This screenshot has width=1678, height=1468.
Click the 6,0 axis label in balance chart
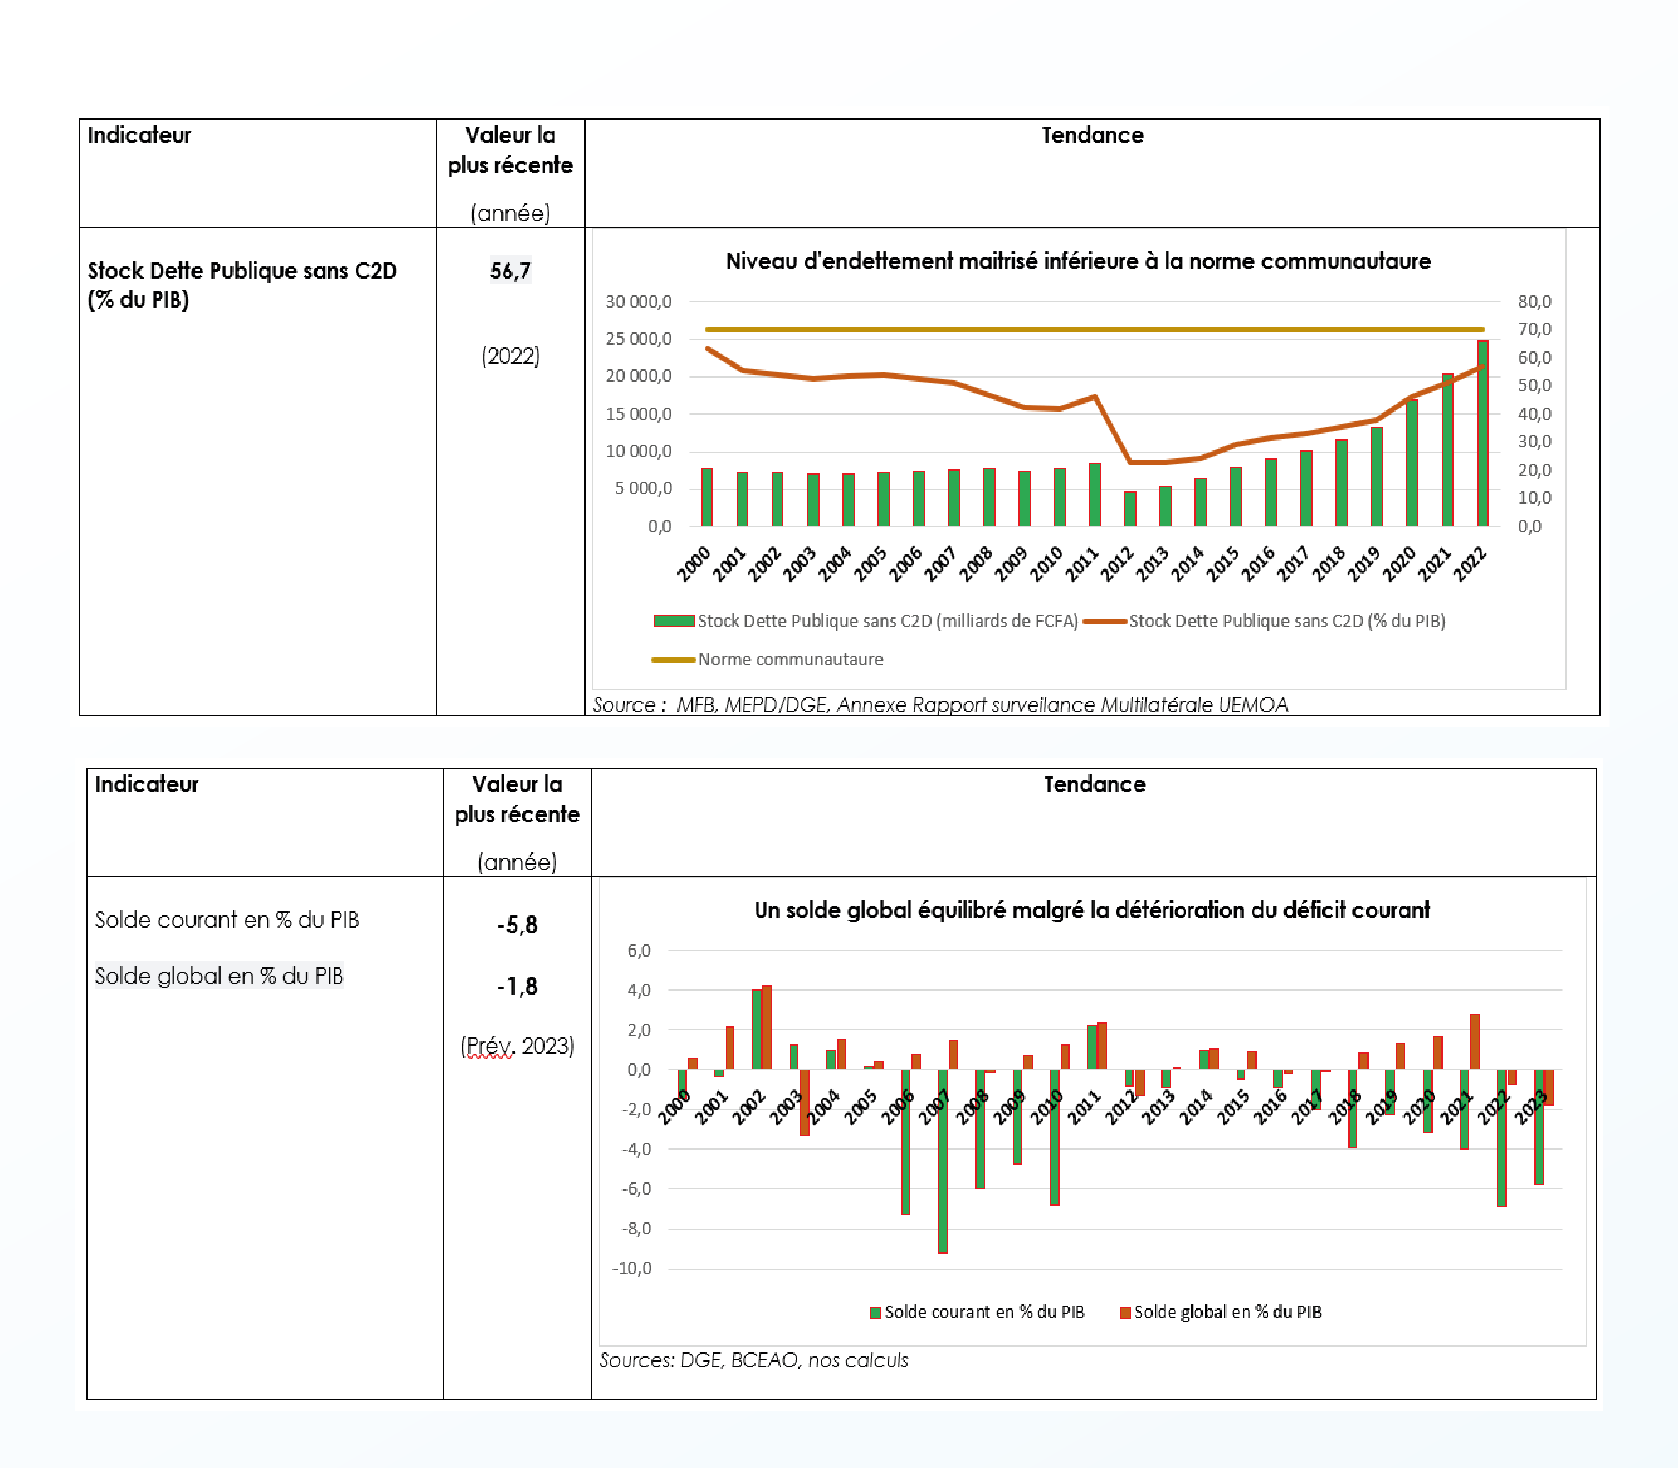tap(639, 950)
